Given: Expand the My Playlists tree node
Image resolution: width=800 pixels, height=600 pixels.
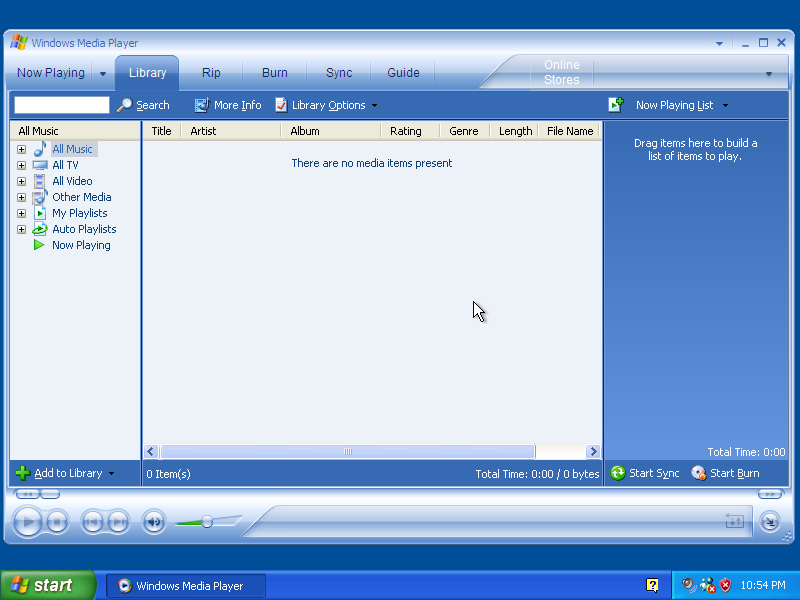Looking at the screenshot, I should tap(21, 213).
